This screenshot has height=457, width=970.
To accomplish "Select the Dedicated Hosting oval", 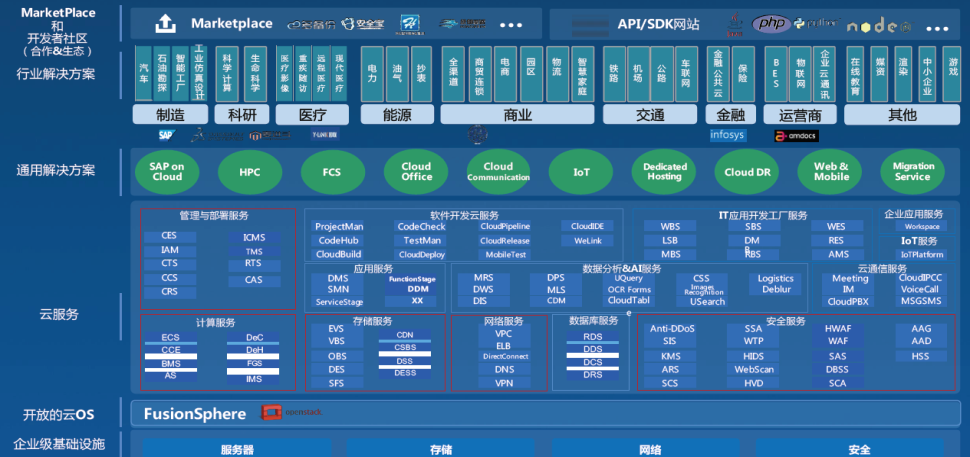I will (x=664, y=171).
